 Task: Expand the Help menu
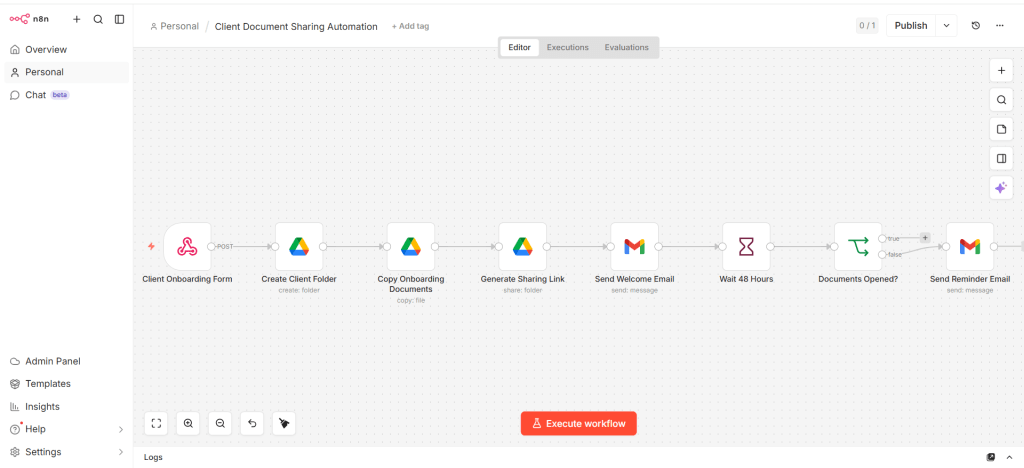pyautogui.click(x=66, y=429)
